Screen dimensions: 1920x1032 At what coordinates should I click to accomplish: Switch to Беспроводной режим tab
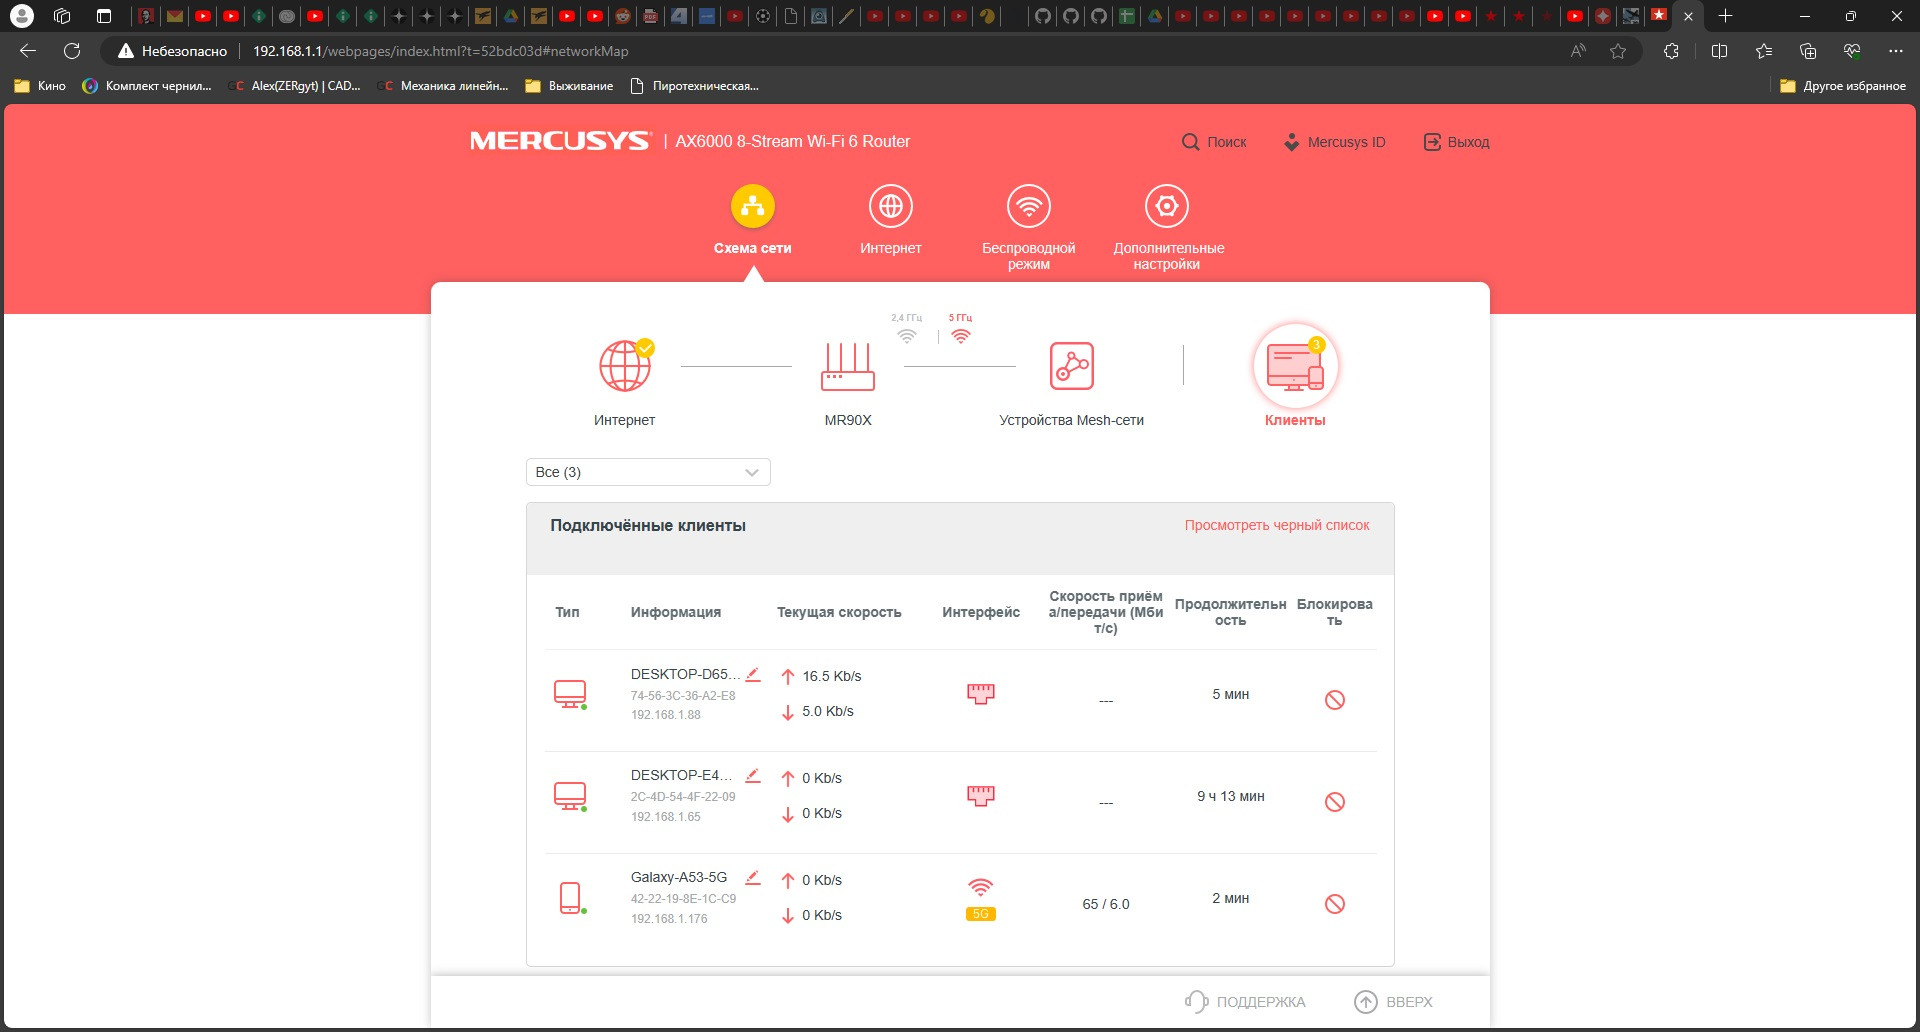[x=1028, y=227]
